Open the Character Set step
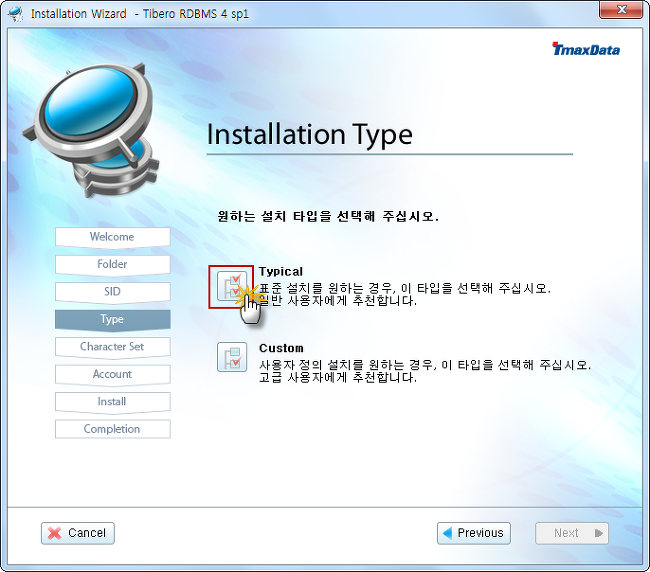The width and height of the screenshot is (650, 572). 112,347
